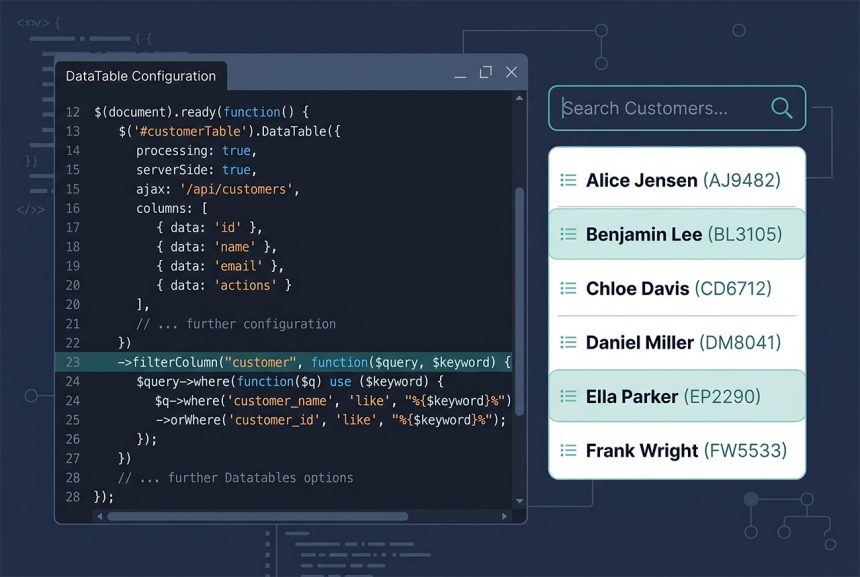Click the 'serverSide: true' line

[x=196, y=170]
